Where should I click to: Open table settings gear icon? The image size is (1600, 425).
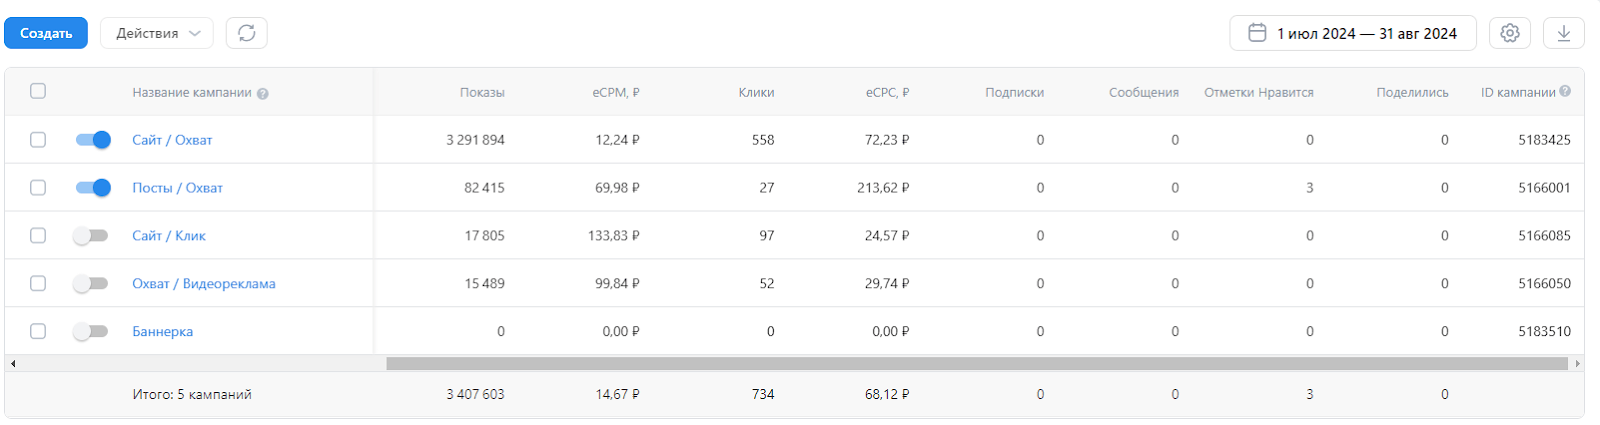coord(1510,33)
